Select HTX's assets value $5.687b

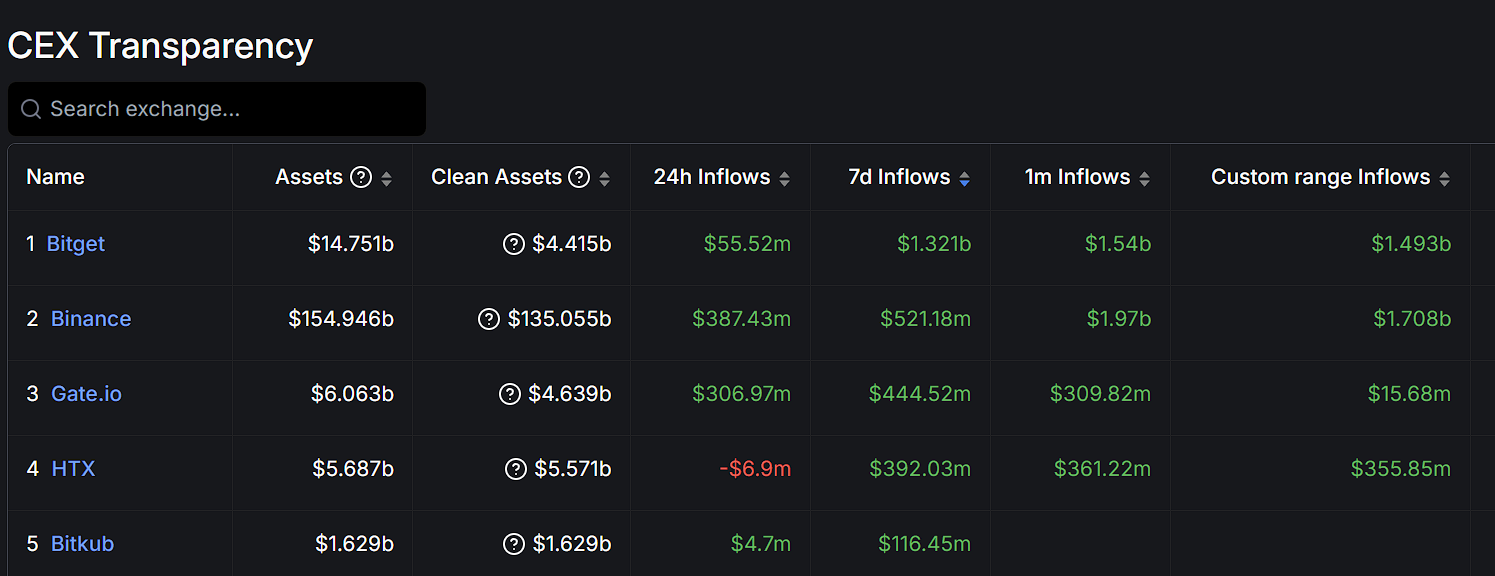pyautogui.click(x=353, y=469)
